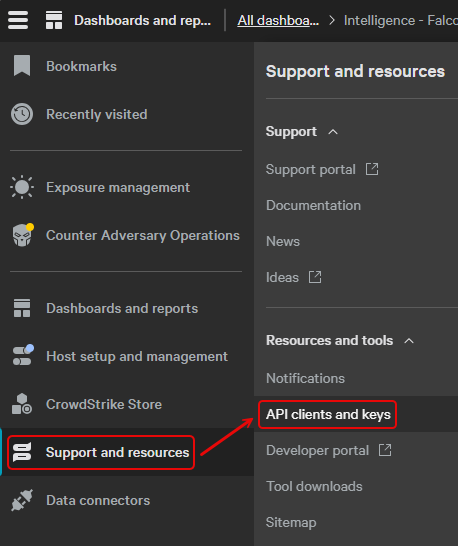Open Notifications under Resources and tools

pos(305,378)
